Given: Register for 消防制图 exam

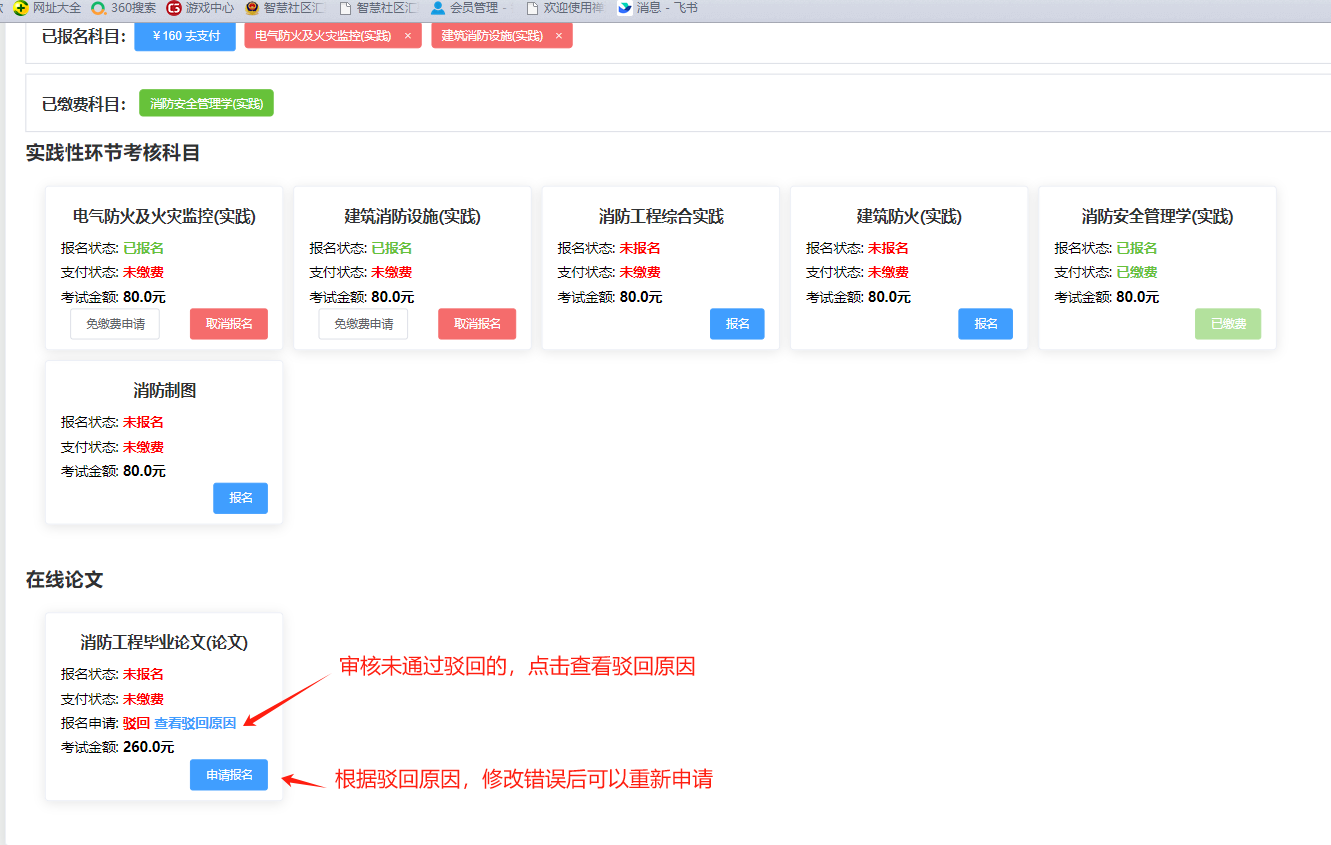Looking at the screenshot, I should coord(240,498).
